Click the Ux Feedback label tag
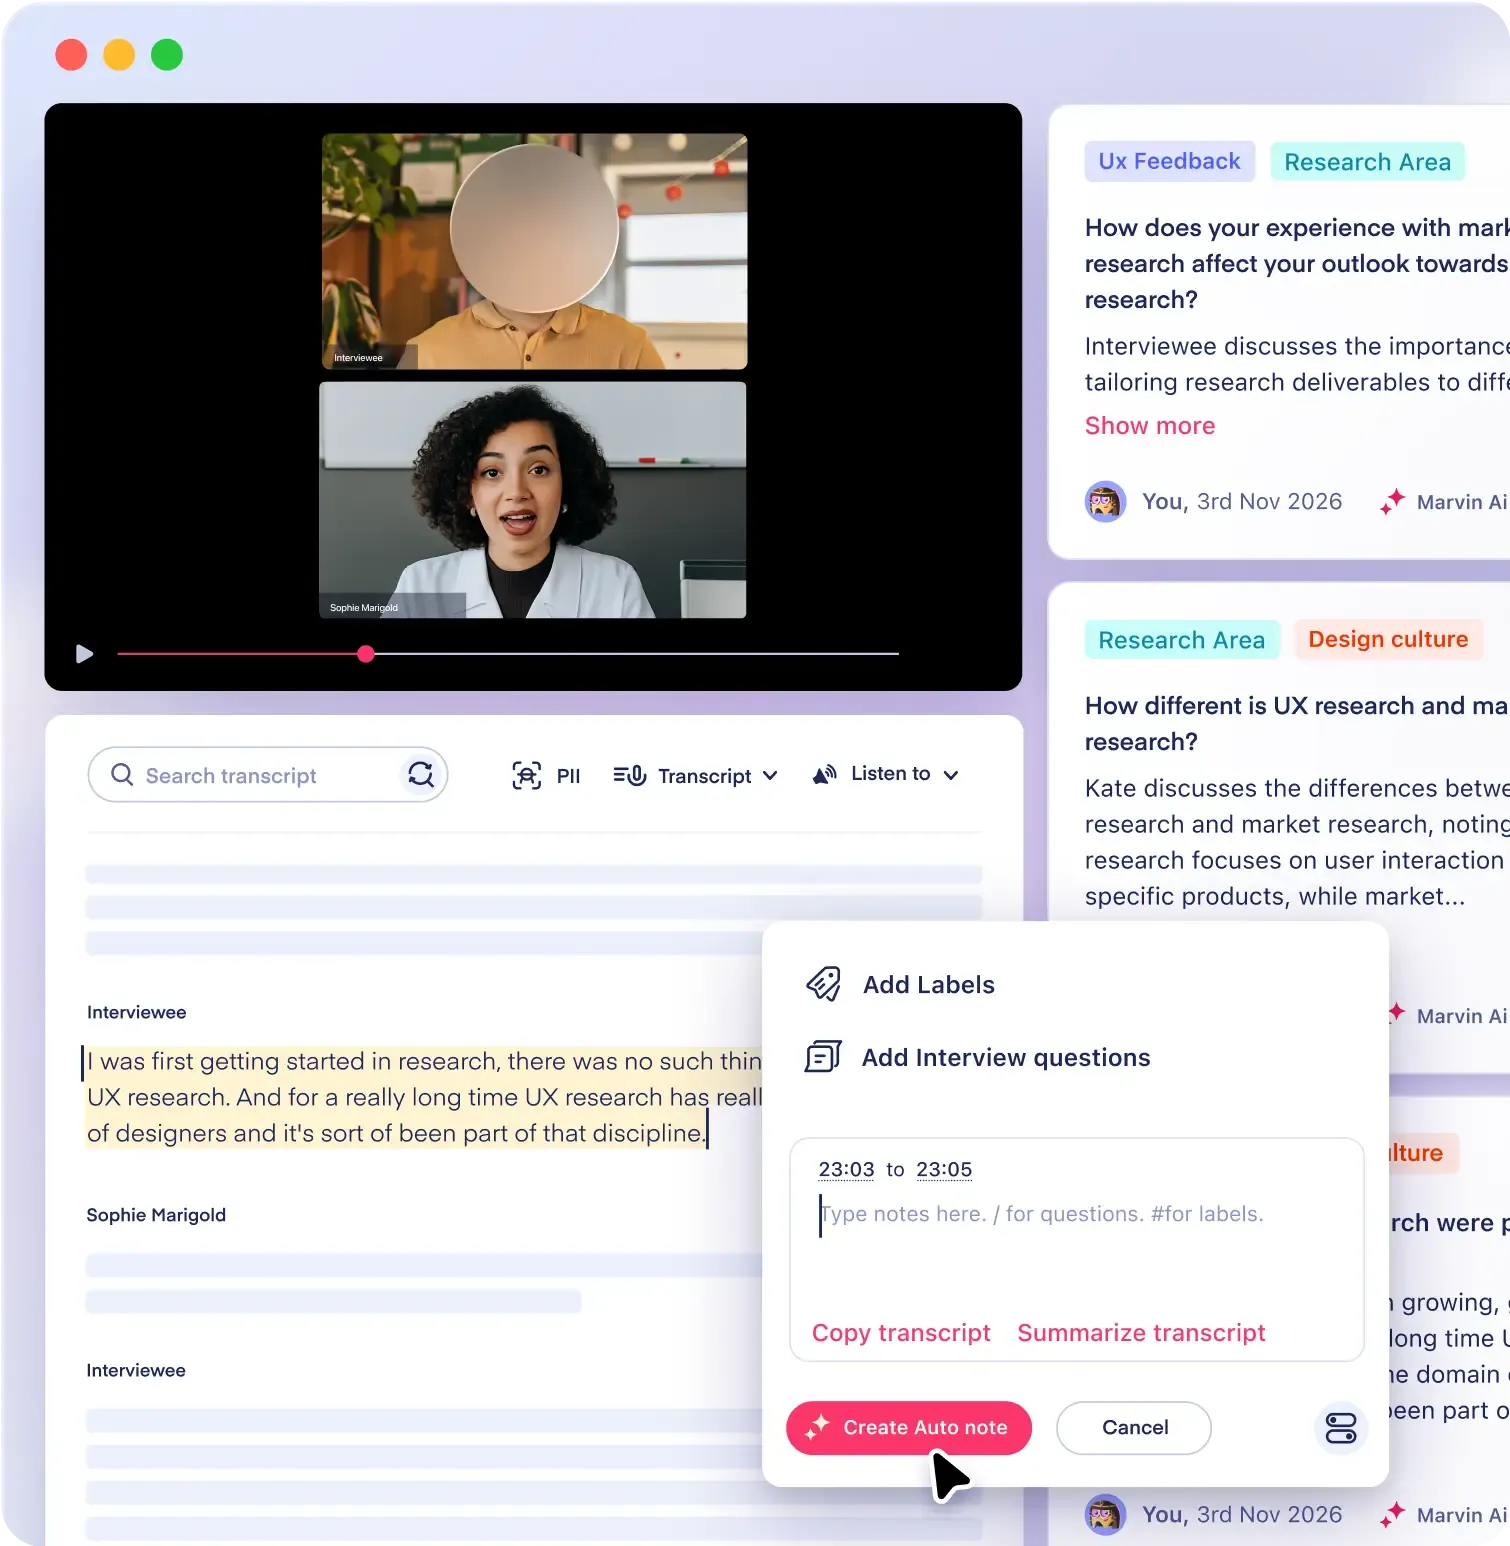This screenshot has height=1546, width=1510. [1169, 162]
